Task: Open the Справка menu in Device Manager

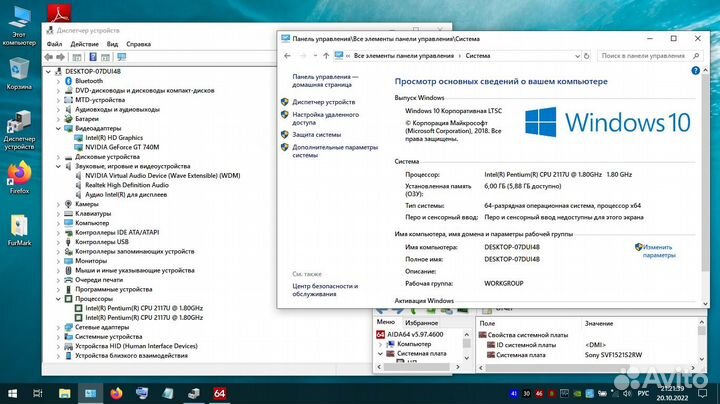Action: pyautogui.click(x=138, y=44)
